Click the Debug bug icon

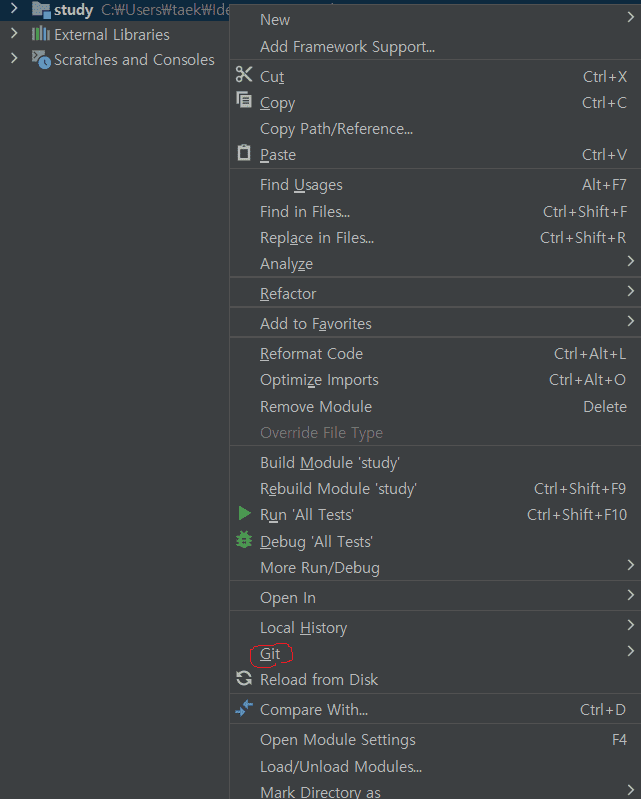coord(244,540)
